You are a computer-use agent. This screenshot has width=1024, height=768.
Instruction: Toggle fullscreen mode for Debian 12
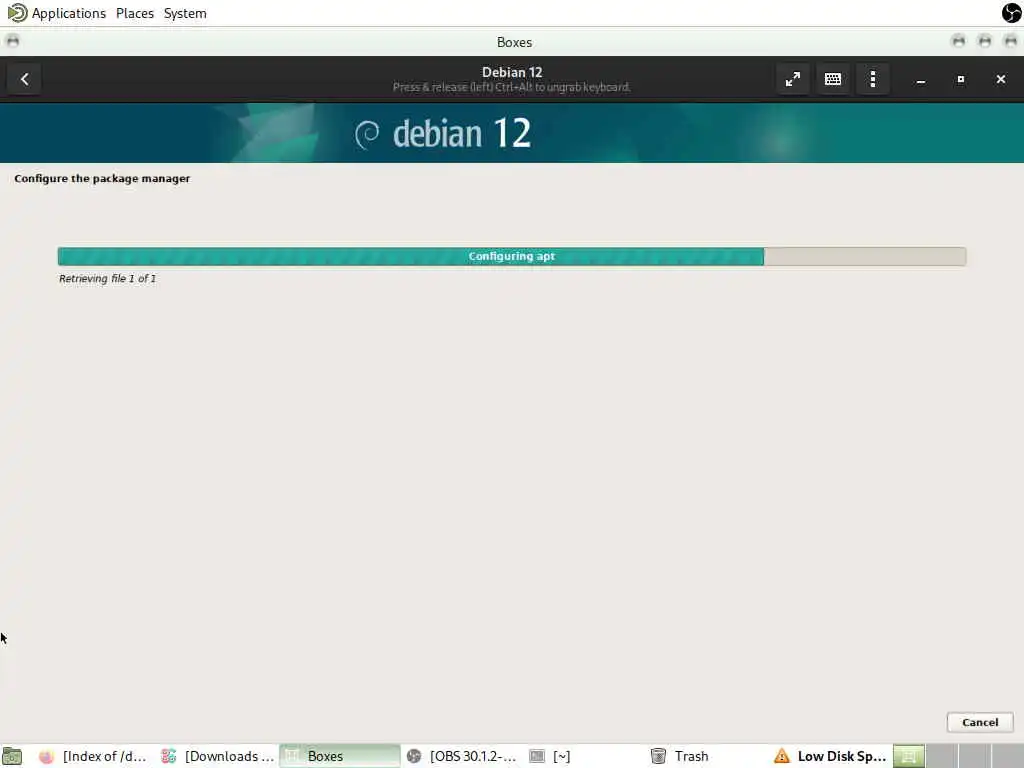pyautogui.click(x=793, y=79)
